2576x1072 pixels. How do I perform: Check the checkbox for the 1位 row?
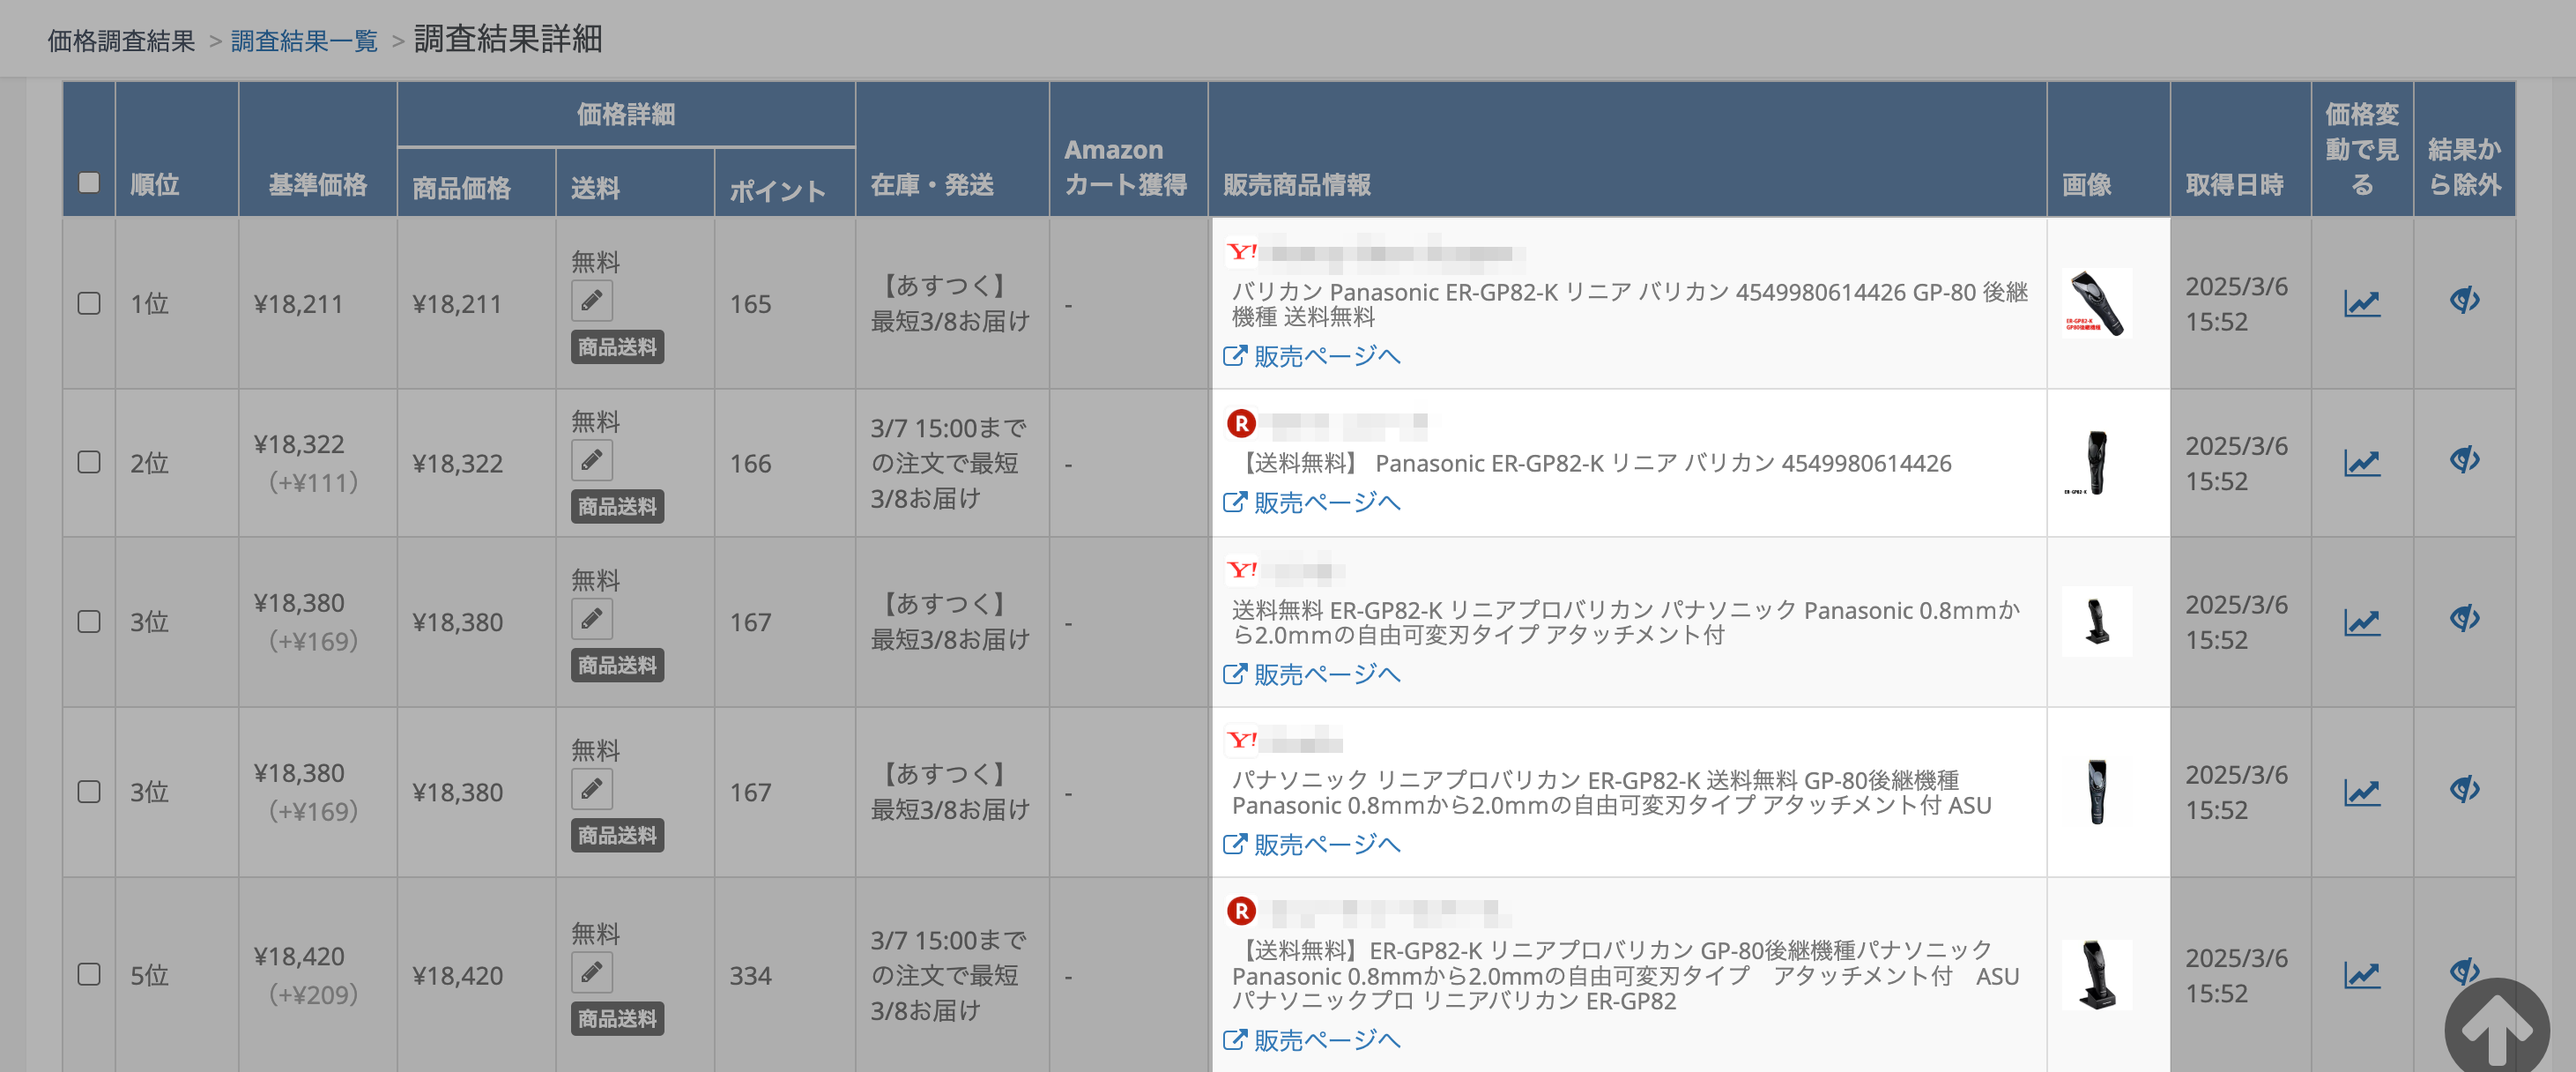pyautogui.click(x=89, y=303)
